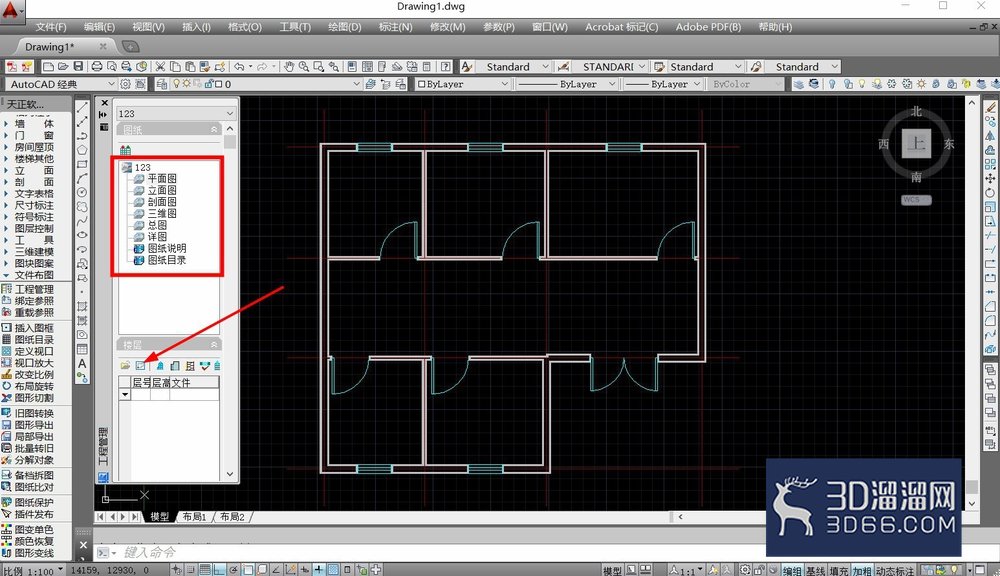Toggle the 动态标注 status bar button
Screen dimensions: 1000x576
point(894,571)
